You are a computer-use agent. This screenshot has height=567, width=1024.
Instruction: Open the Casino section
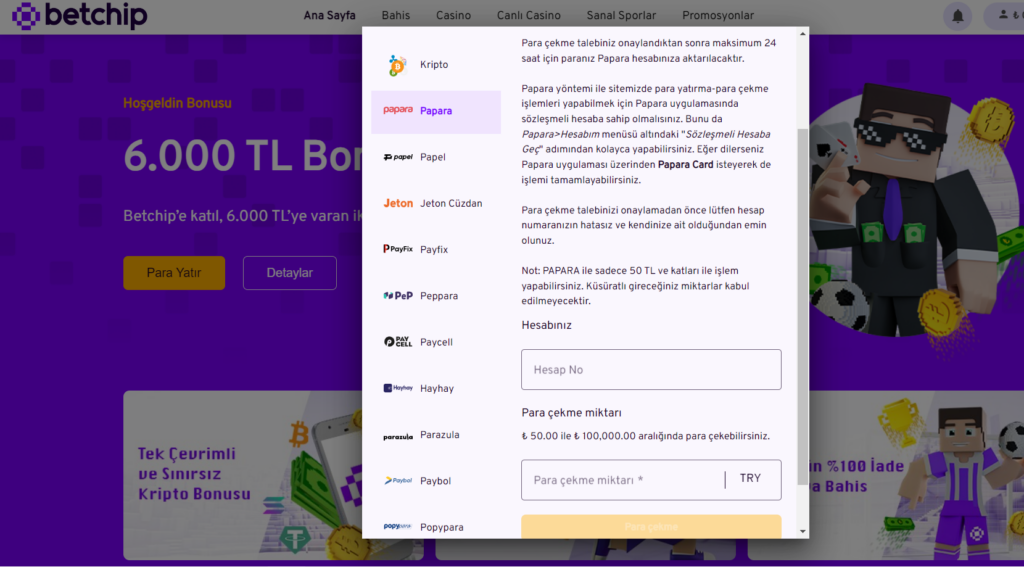pyautogui.click(x=453, y=15)
